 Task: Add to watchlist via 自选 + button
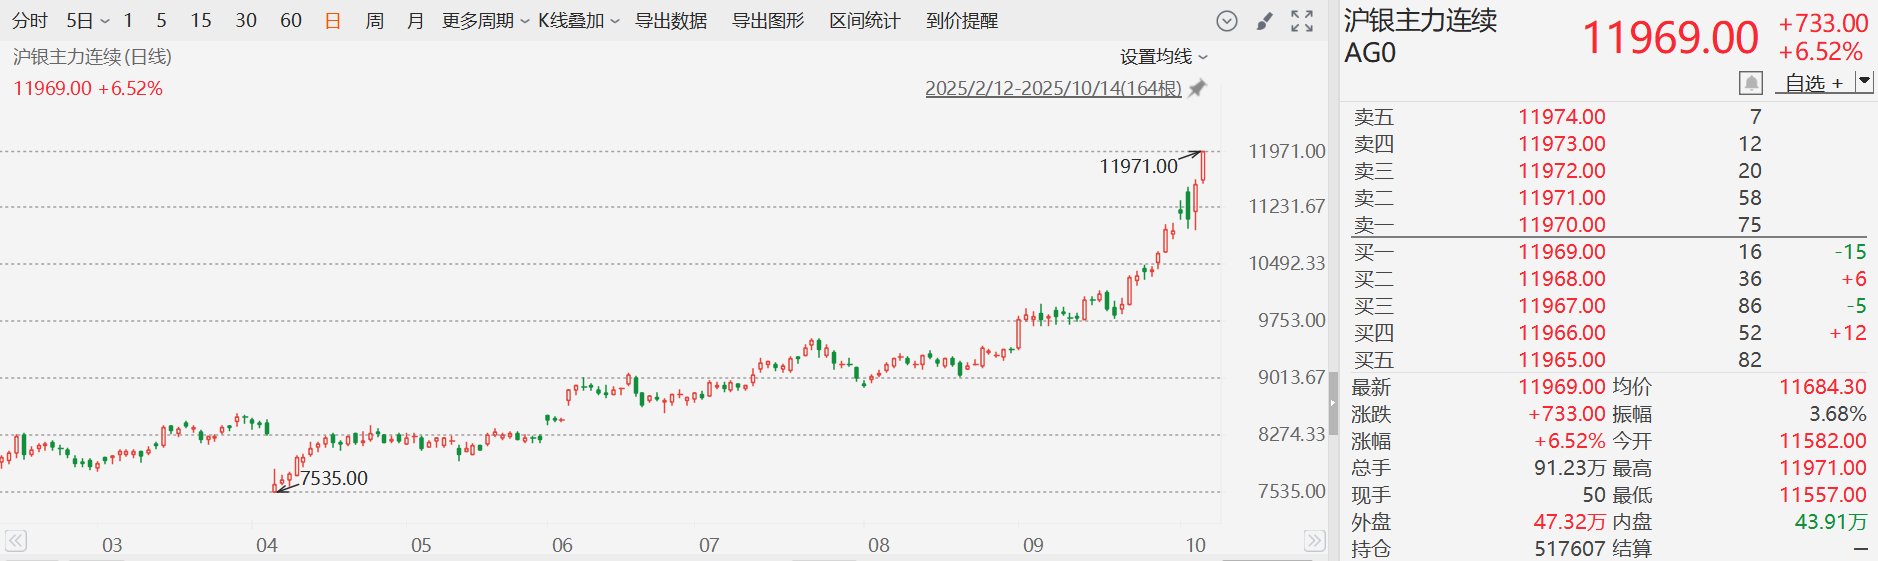pos(1814,83)
